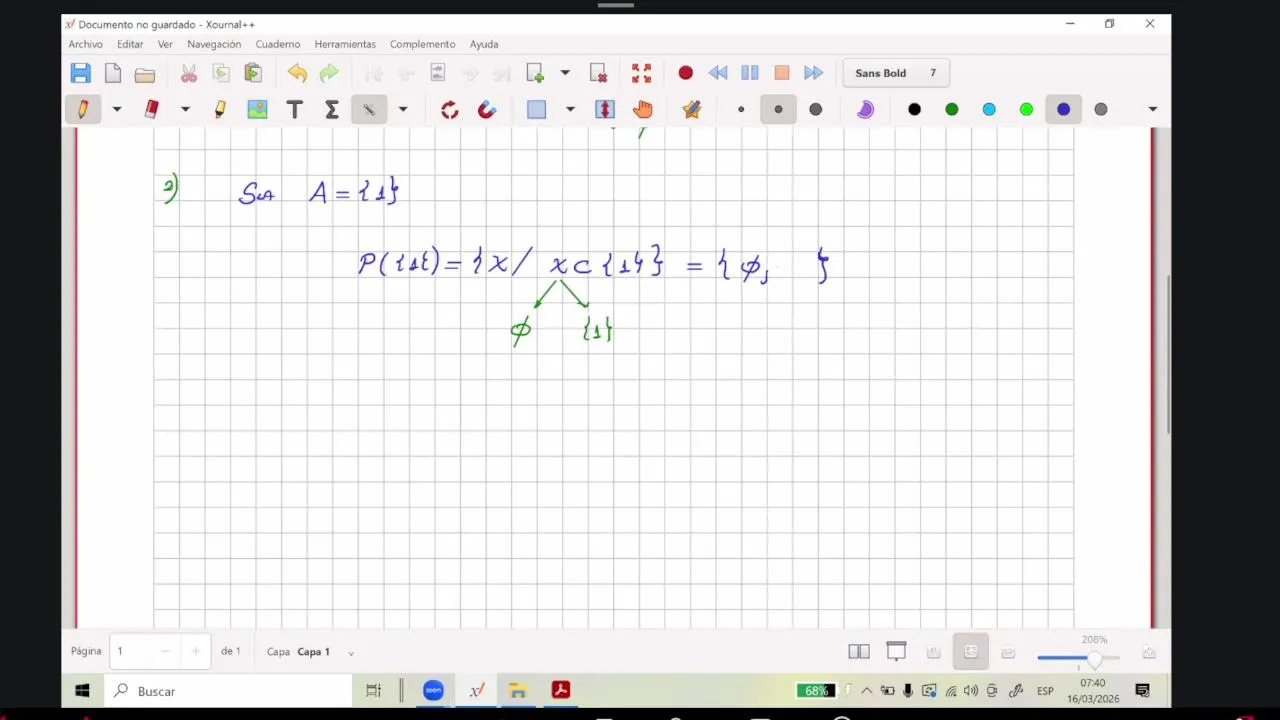
Task: Pause the audio playback
Action: 750,73
